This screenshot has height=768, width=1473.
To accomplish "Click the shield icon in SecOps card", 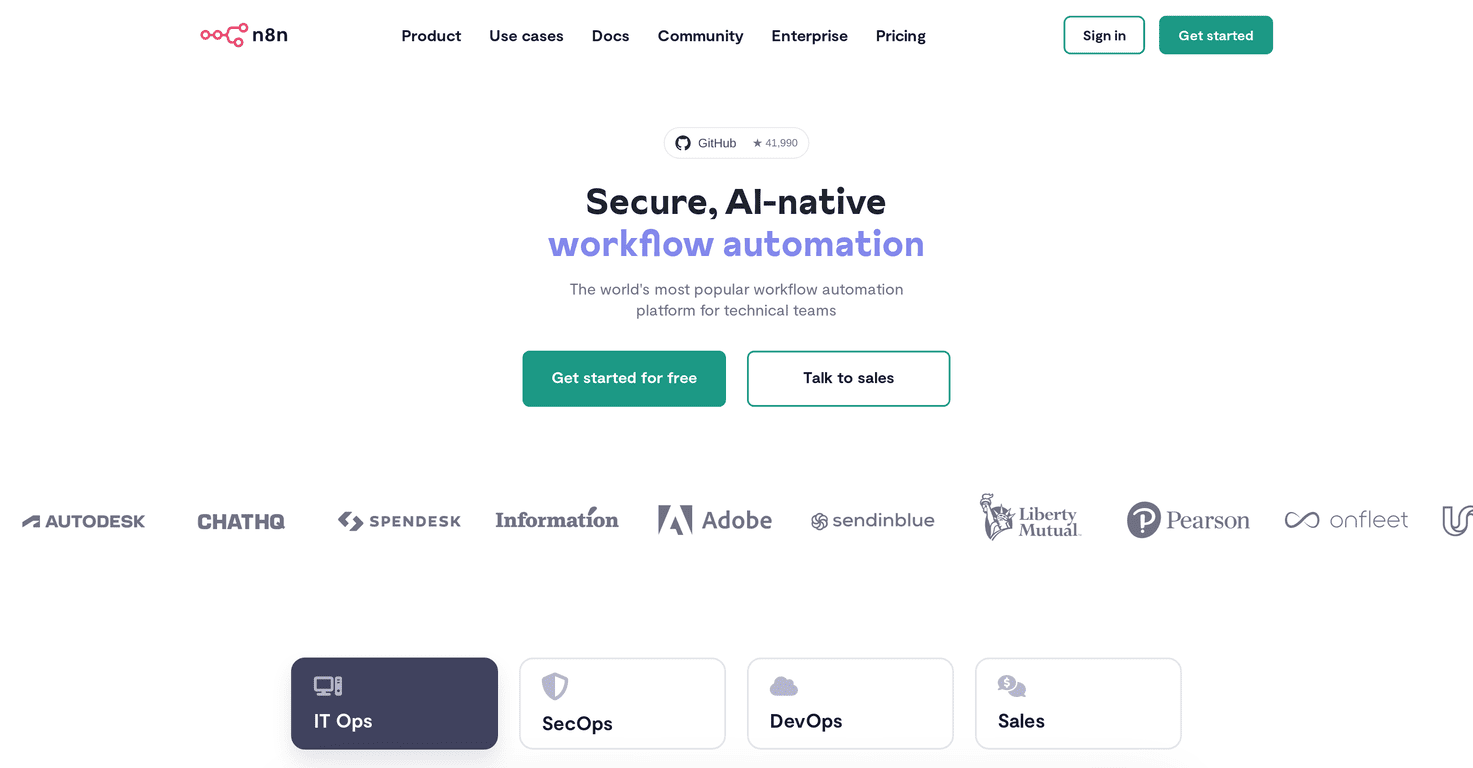I will (555, 686).
